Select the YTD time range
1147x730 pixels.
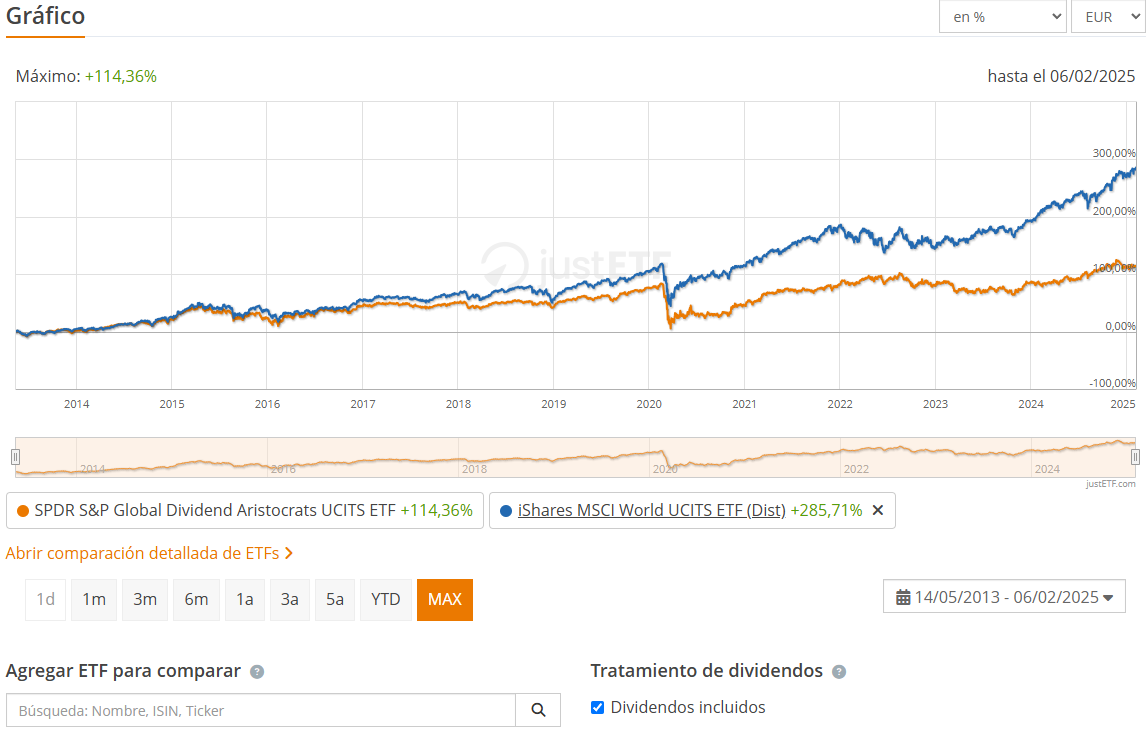click(386, 600)
